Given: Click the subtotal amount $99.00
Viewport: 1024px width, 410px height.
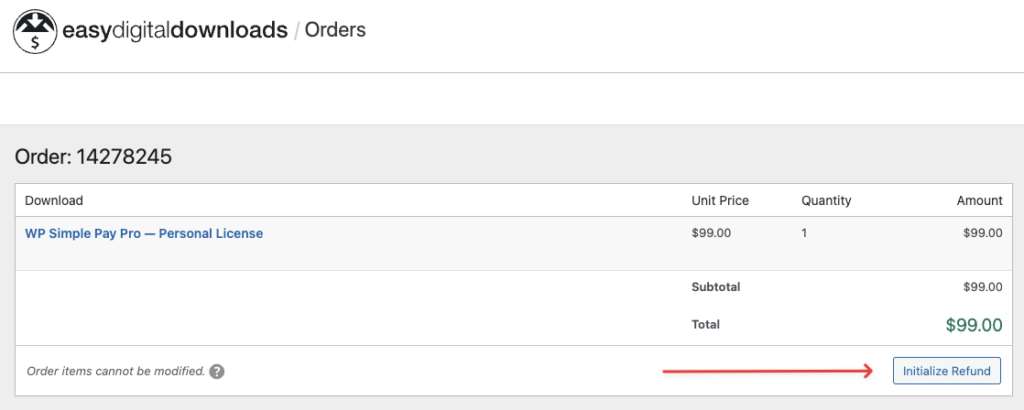Looking at the screenshot, I should pyautogui.click(x=982, y=287).
